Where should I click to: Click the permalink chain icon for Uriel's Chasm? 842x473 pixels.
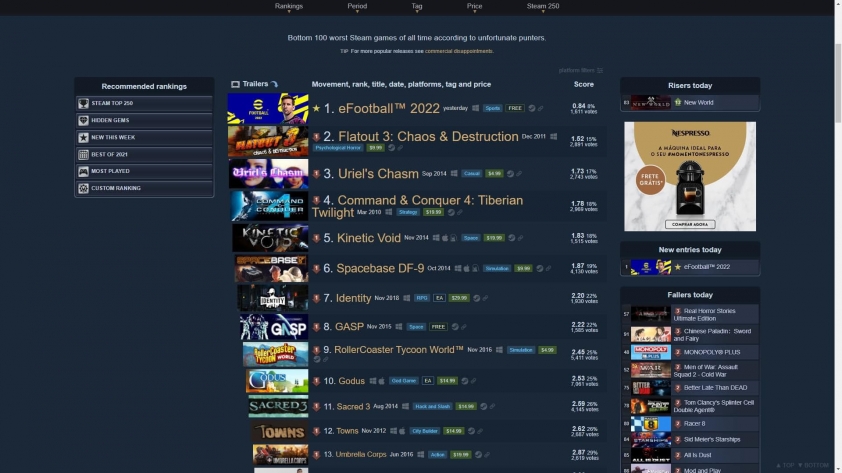click(519, 174)
